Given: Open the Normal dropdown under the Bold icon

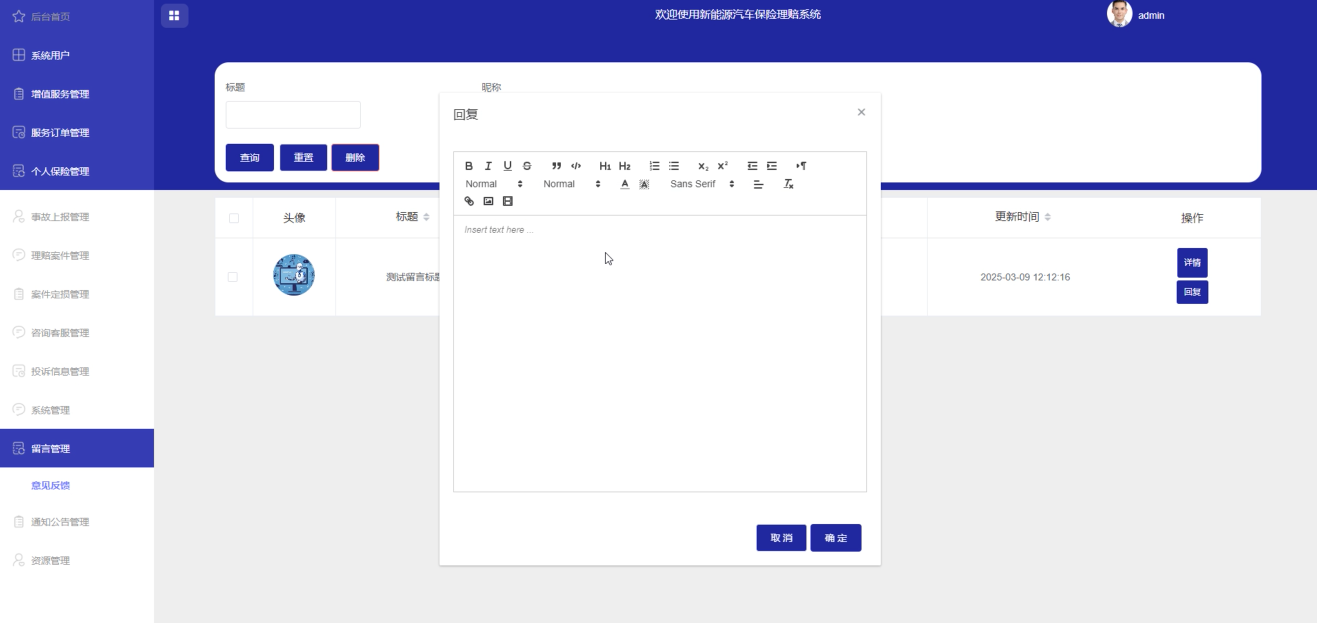Looking at the screenshot, I should [x=494, y=184].
